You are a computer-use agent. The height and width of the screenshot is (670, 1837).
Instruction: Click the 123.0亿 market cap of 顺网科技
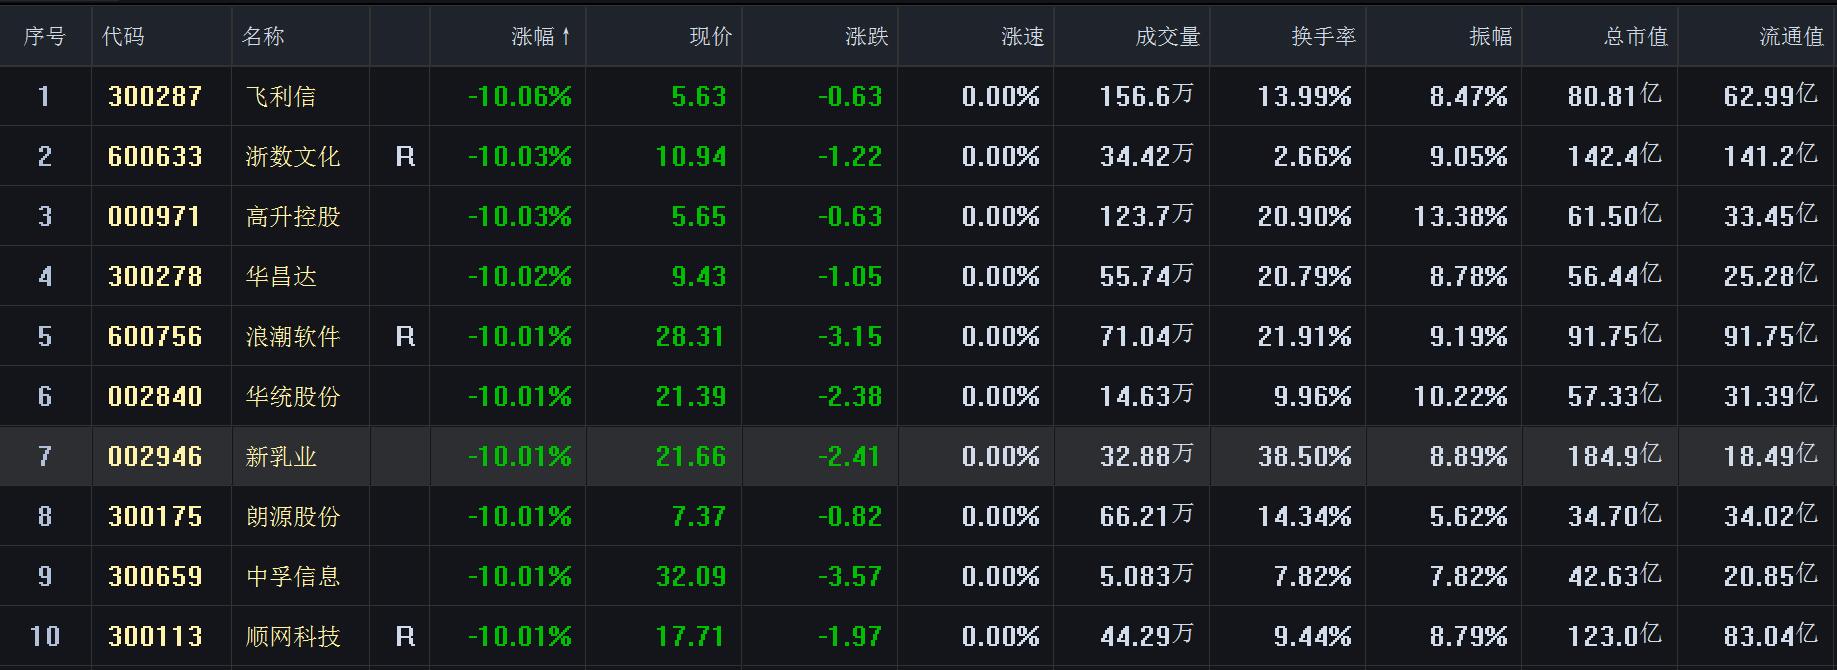(x=1614, y=637)
